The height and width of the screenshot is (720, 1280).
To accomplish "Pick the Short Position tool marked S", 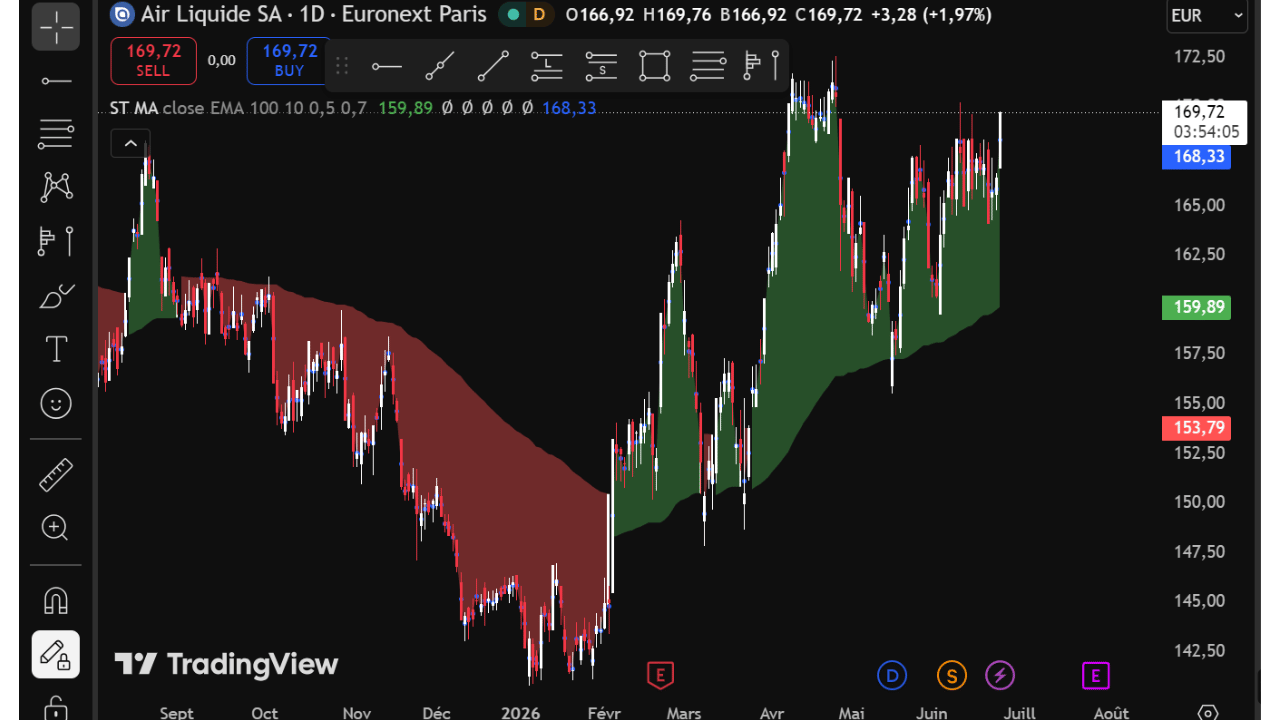I will 601,67.
